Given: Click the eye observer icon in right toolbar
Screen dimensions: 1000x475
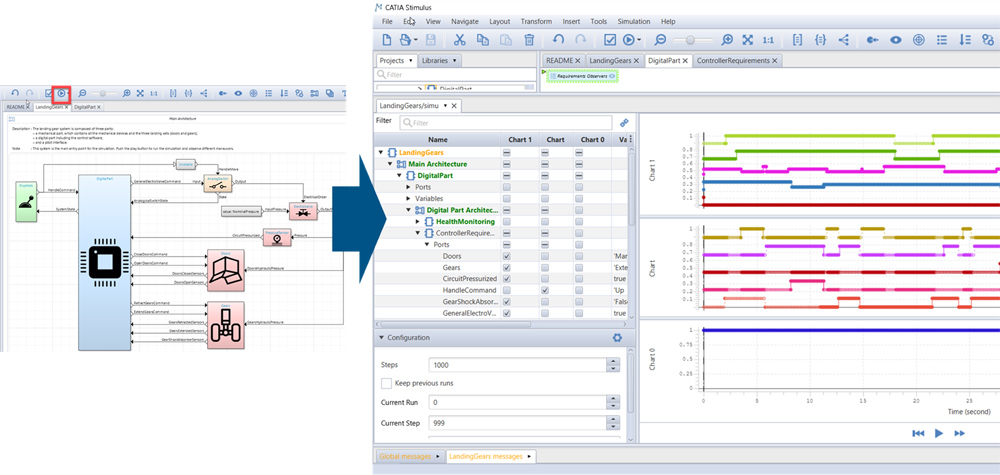Looking at the screenshot, I should pos(896,40).
